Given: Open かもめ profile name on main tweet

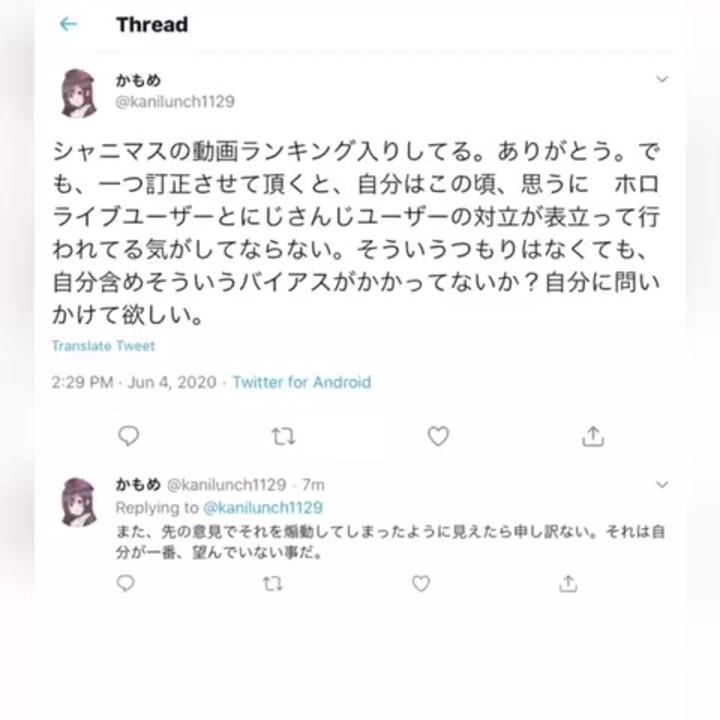Looking at the screenshot, I should pos(138,80).
